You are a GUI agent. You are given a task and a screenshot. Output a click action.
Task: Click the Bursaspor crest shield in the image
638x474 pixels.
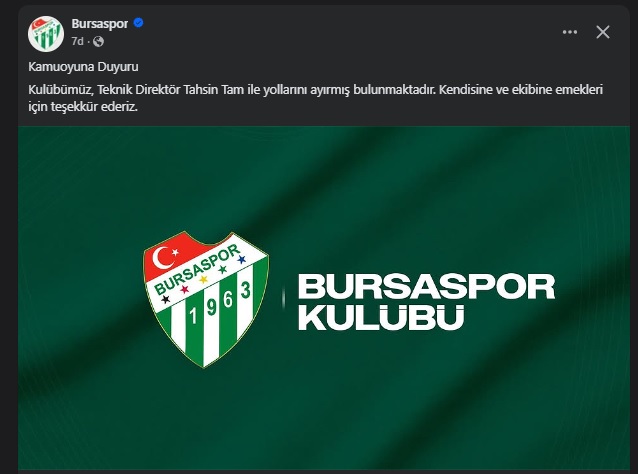[205, 299]
